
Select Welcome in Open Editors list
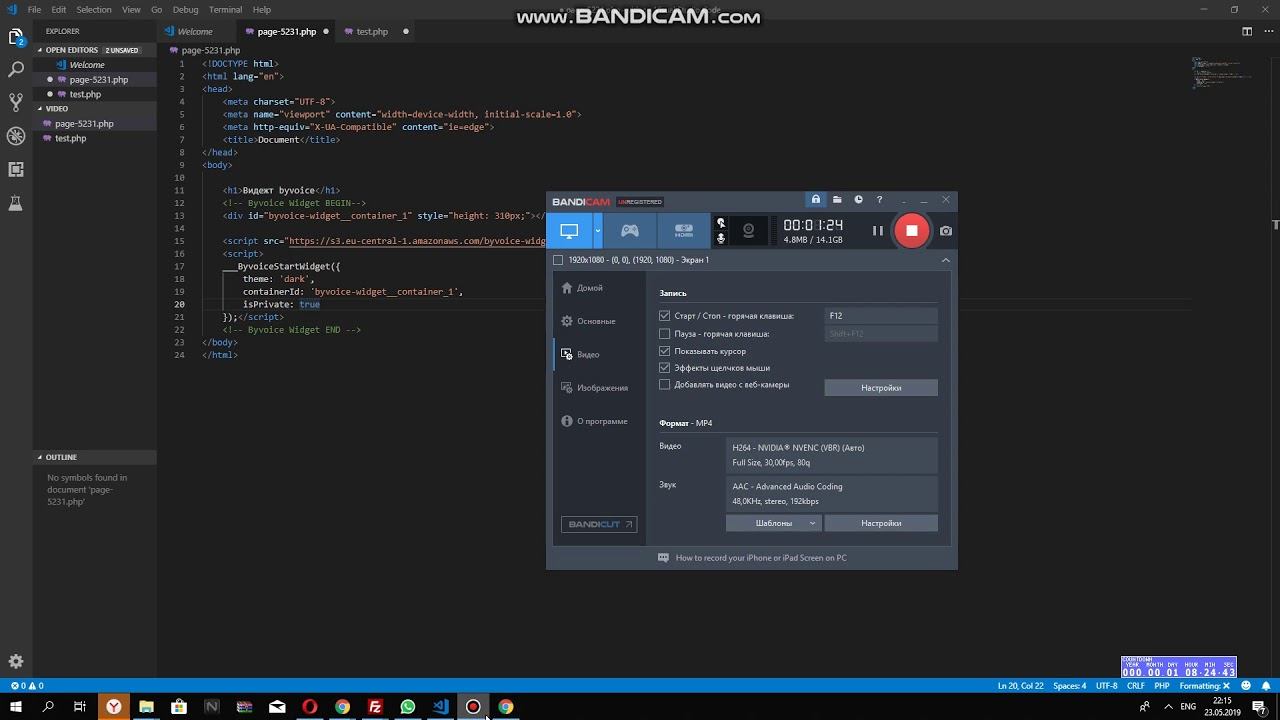click(87, 65)
